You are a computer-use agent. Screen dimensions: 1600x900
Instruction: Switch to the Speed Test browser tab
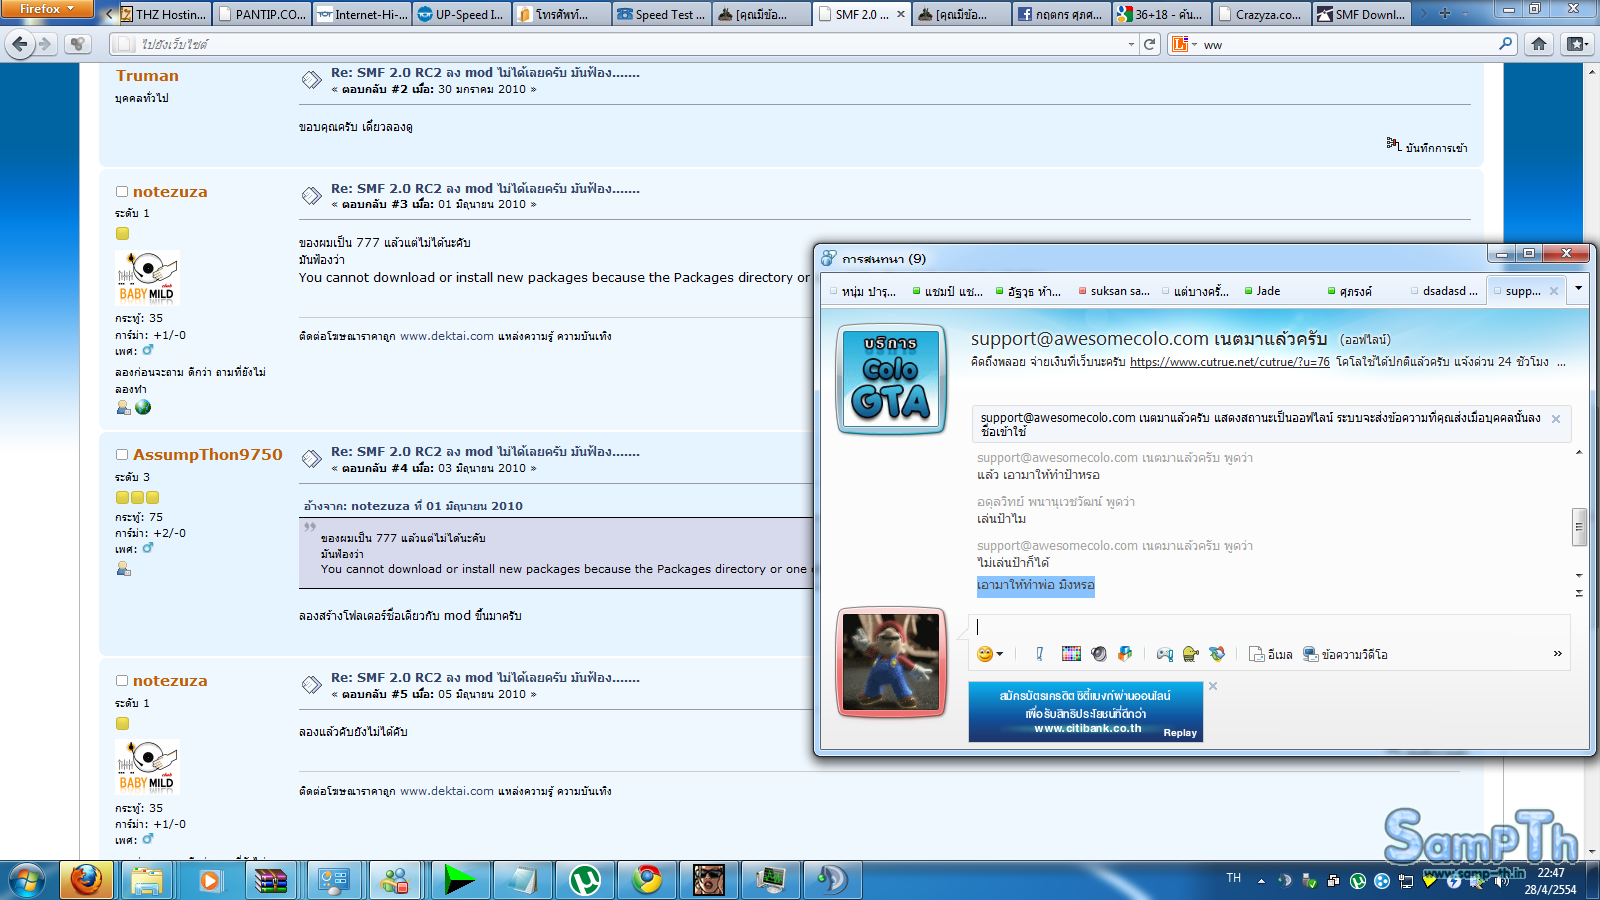[x=660, y=14]
